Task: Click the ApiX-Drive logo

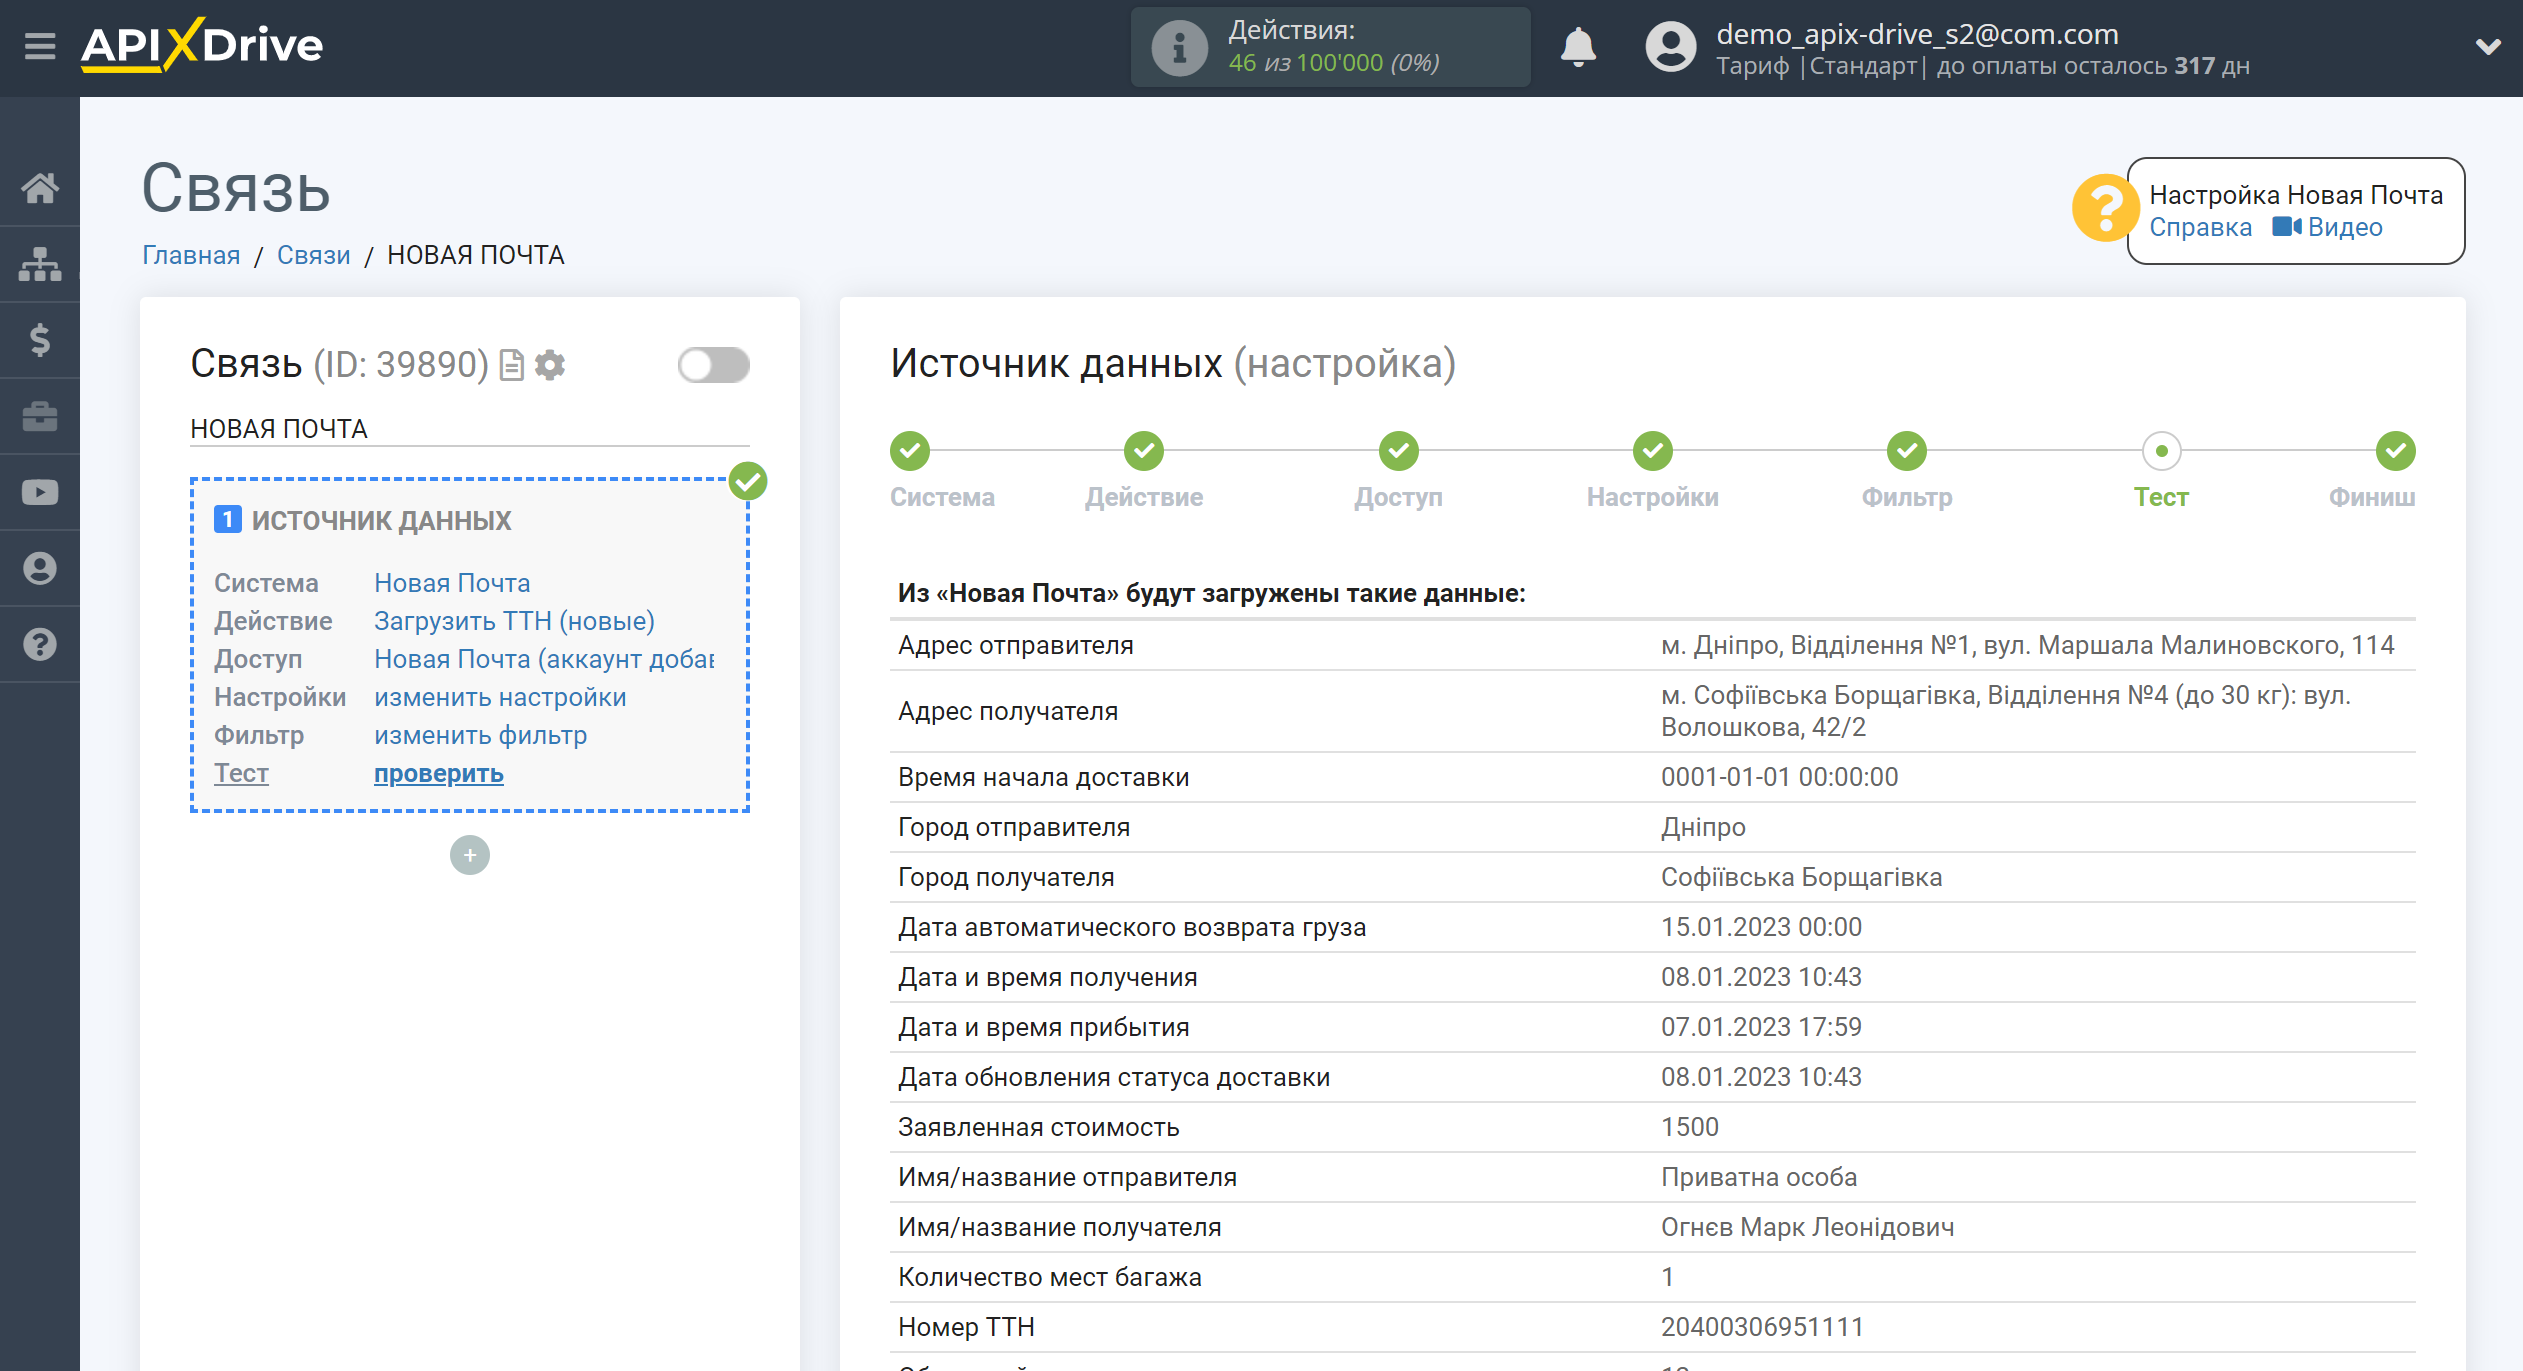Action: 202,45
